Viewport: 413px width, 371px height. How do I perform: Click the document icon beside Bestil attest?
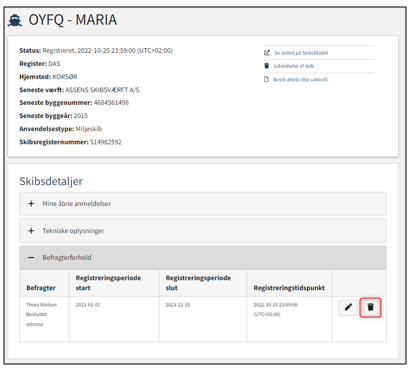pyautogui.click(x=266, y=79)
